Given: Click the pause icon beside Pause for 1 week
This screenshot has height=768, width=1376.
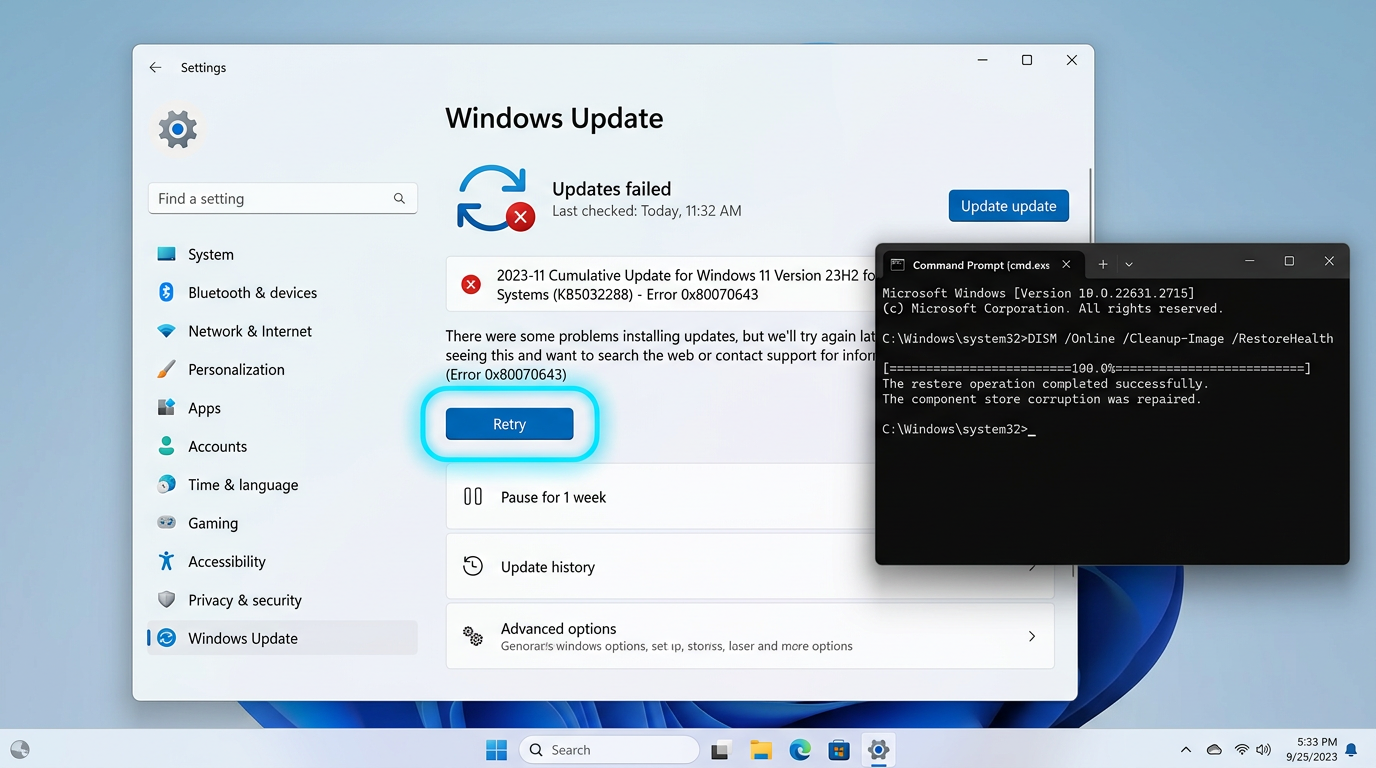Looking at the screenshot, I should coord(473,496).
